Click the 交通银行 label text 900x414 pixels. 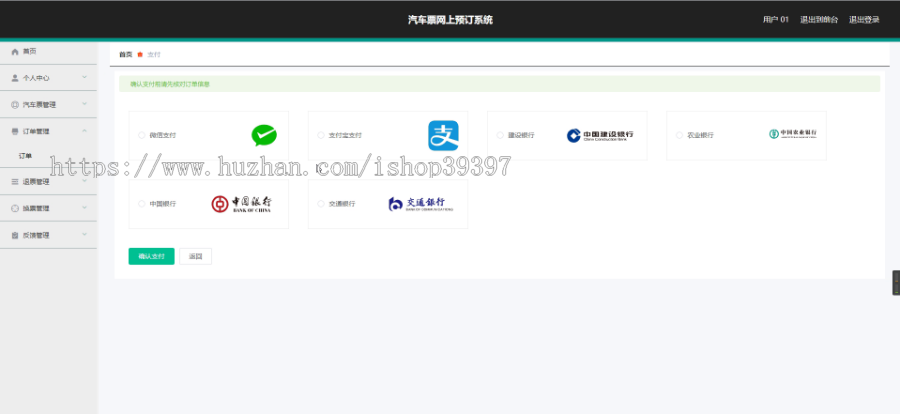(342, 204)
